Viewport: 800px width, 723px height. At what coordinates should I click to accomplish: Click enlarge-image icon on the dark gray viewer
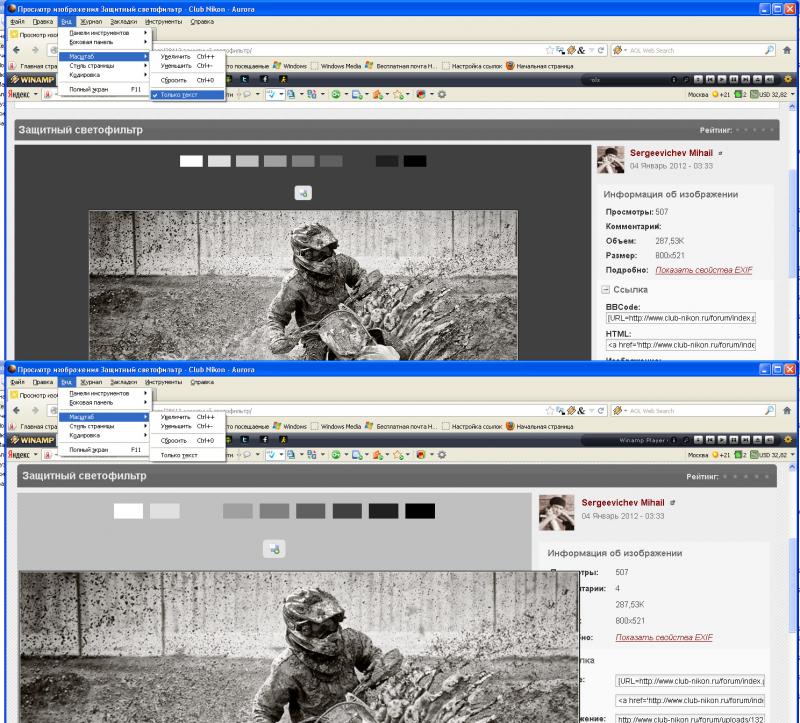coord(303,193)
